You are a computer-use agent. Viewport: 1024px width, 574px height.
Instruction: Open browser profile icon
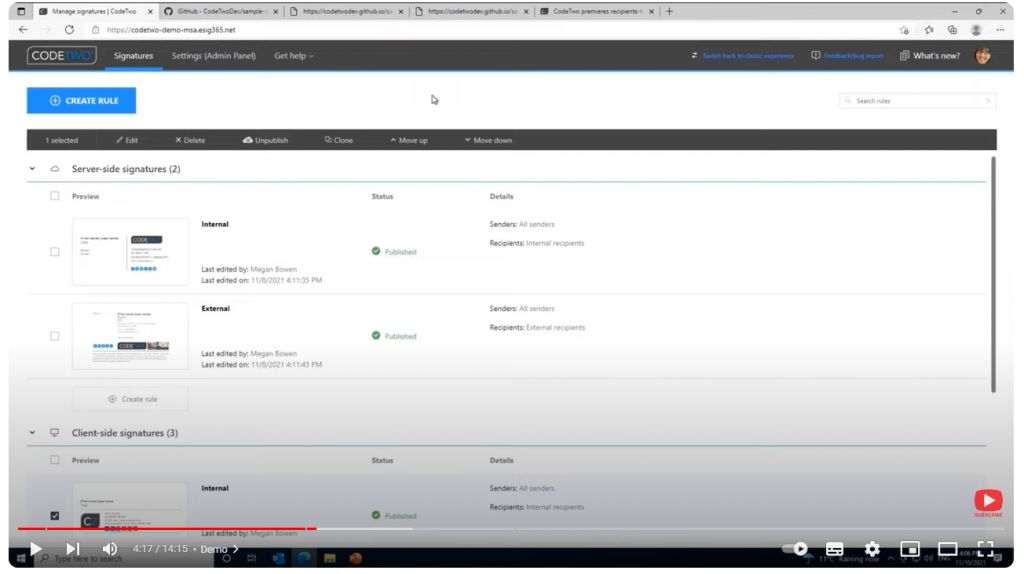pos(976,30)
